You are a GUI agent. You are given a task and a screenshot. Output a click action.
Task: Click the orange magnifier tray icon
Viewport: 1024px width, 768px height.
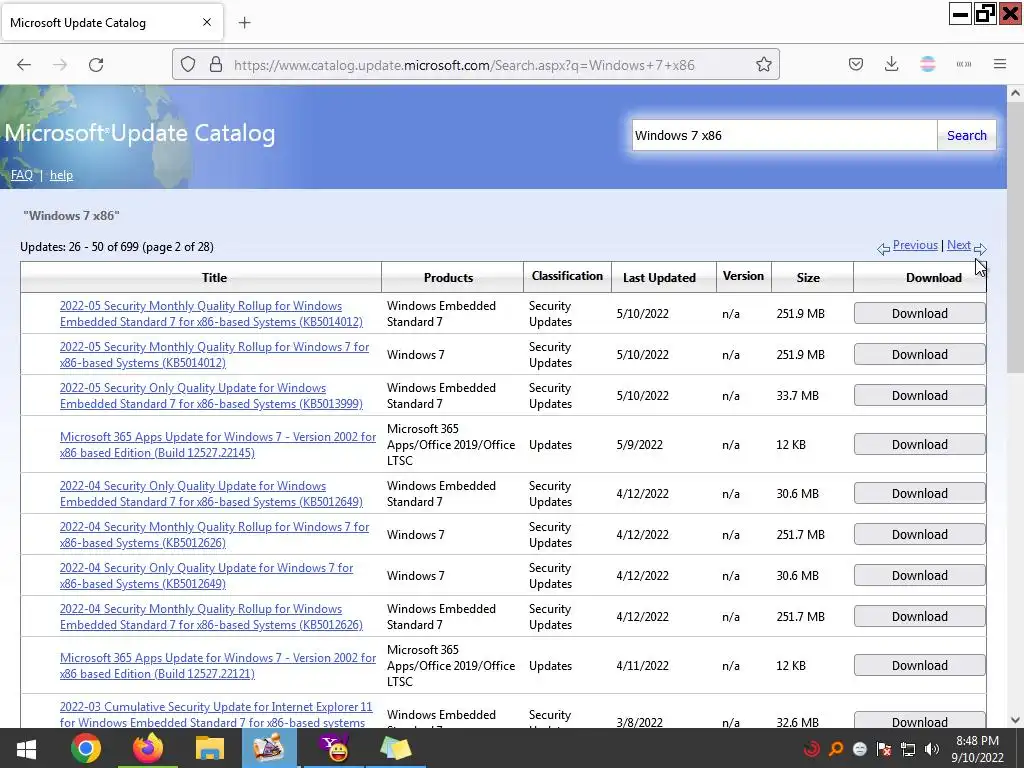(836, 749)
